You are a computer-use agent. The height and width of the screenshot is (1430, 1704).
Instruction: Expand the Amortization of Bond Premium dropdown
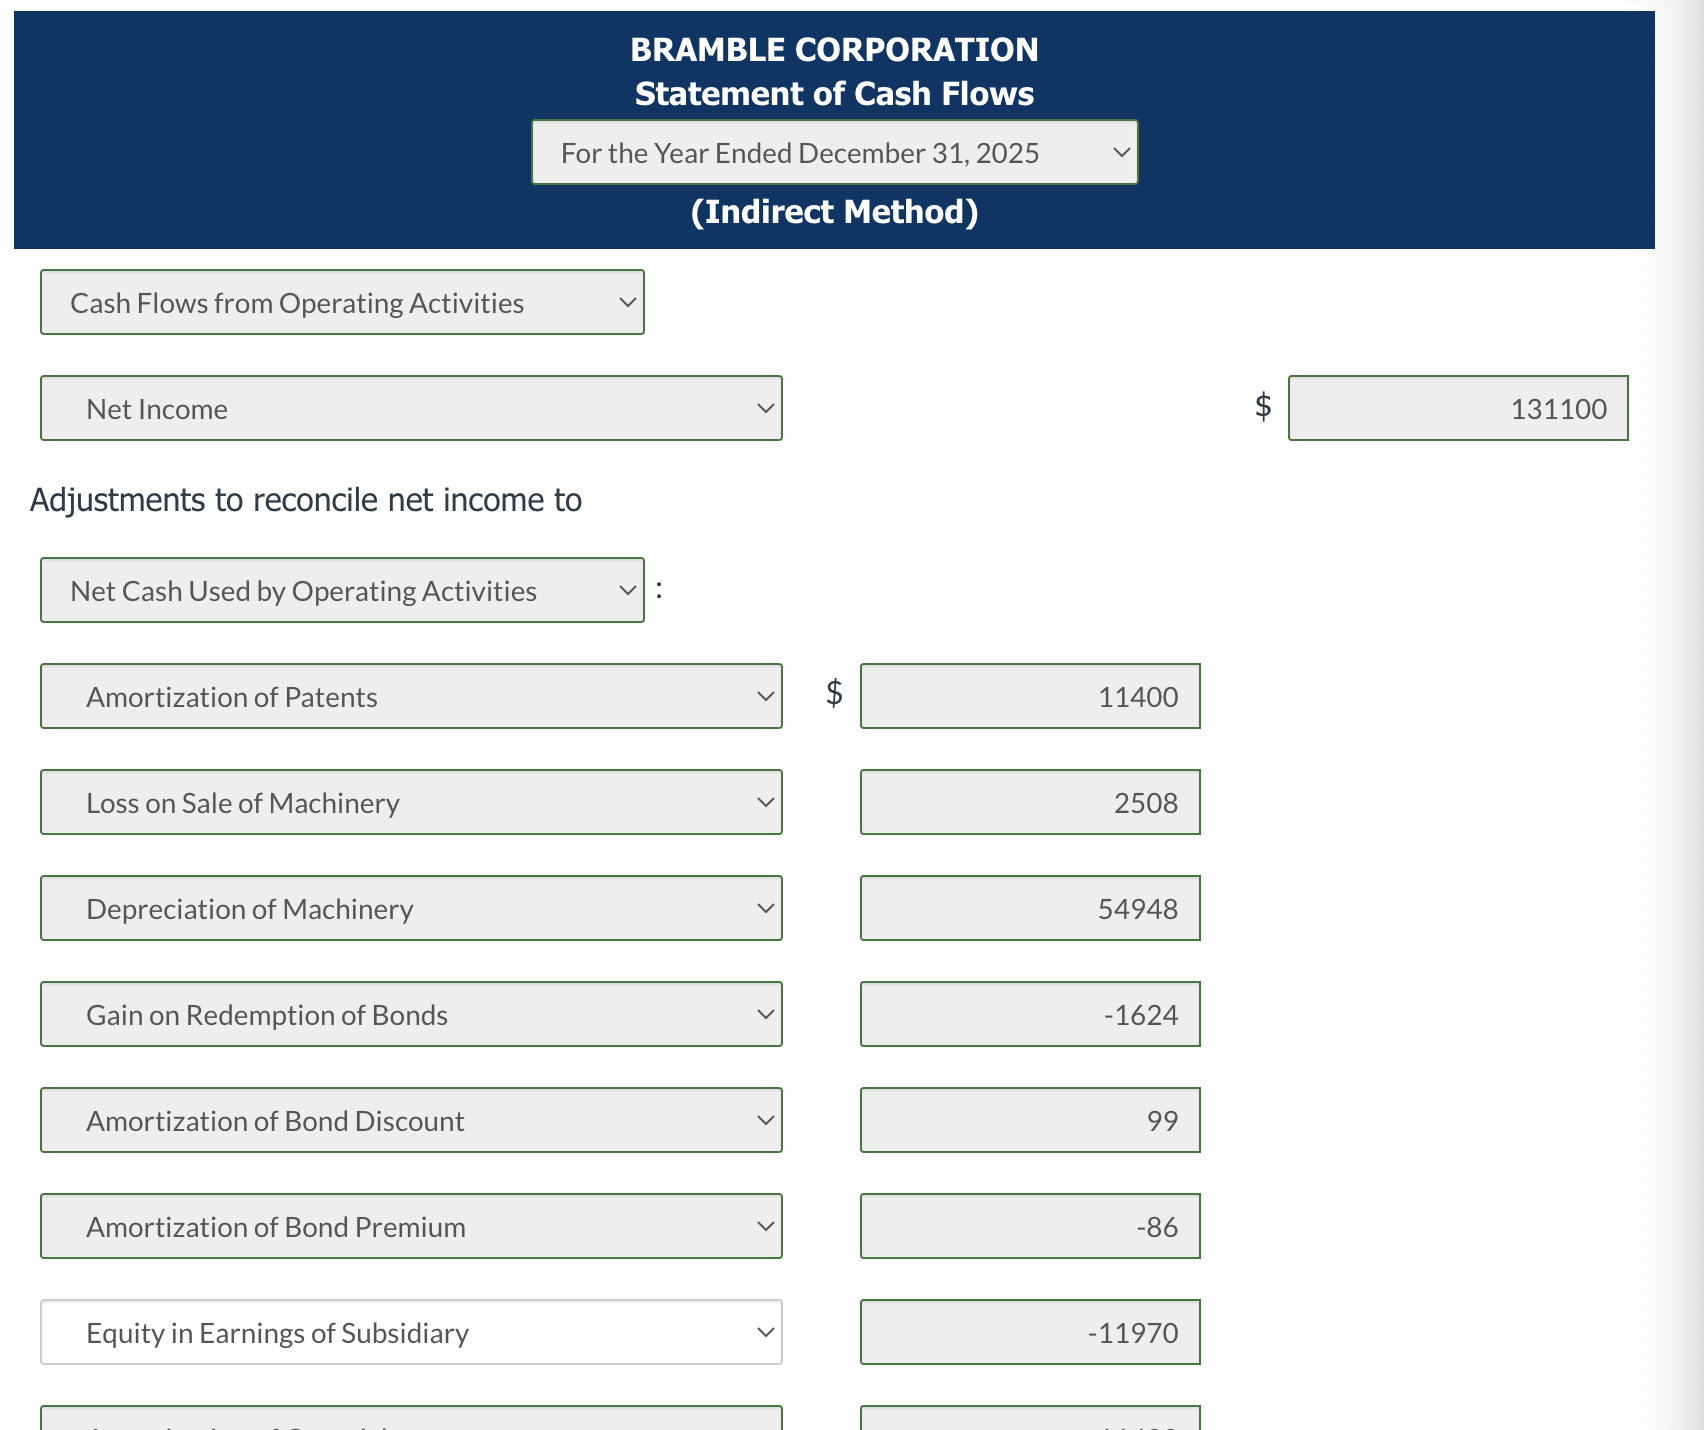pos(410,1226)
